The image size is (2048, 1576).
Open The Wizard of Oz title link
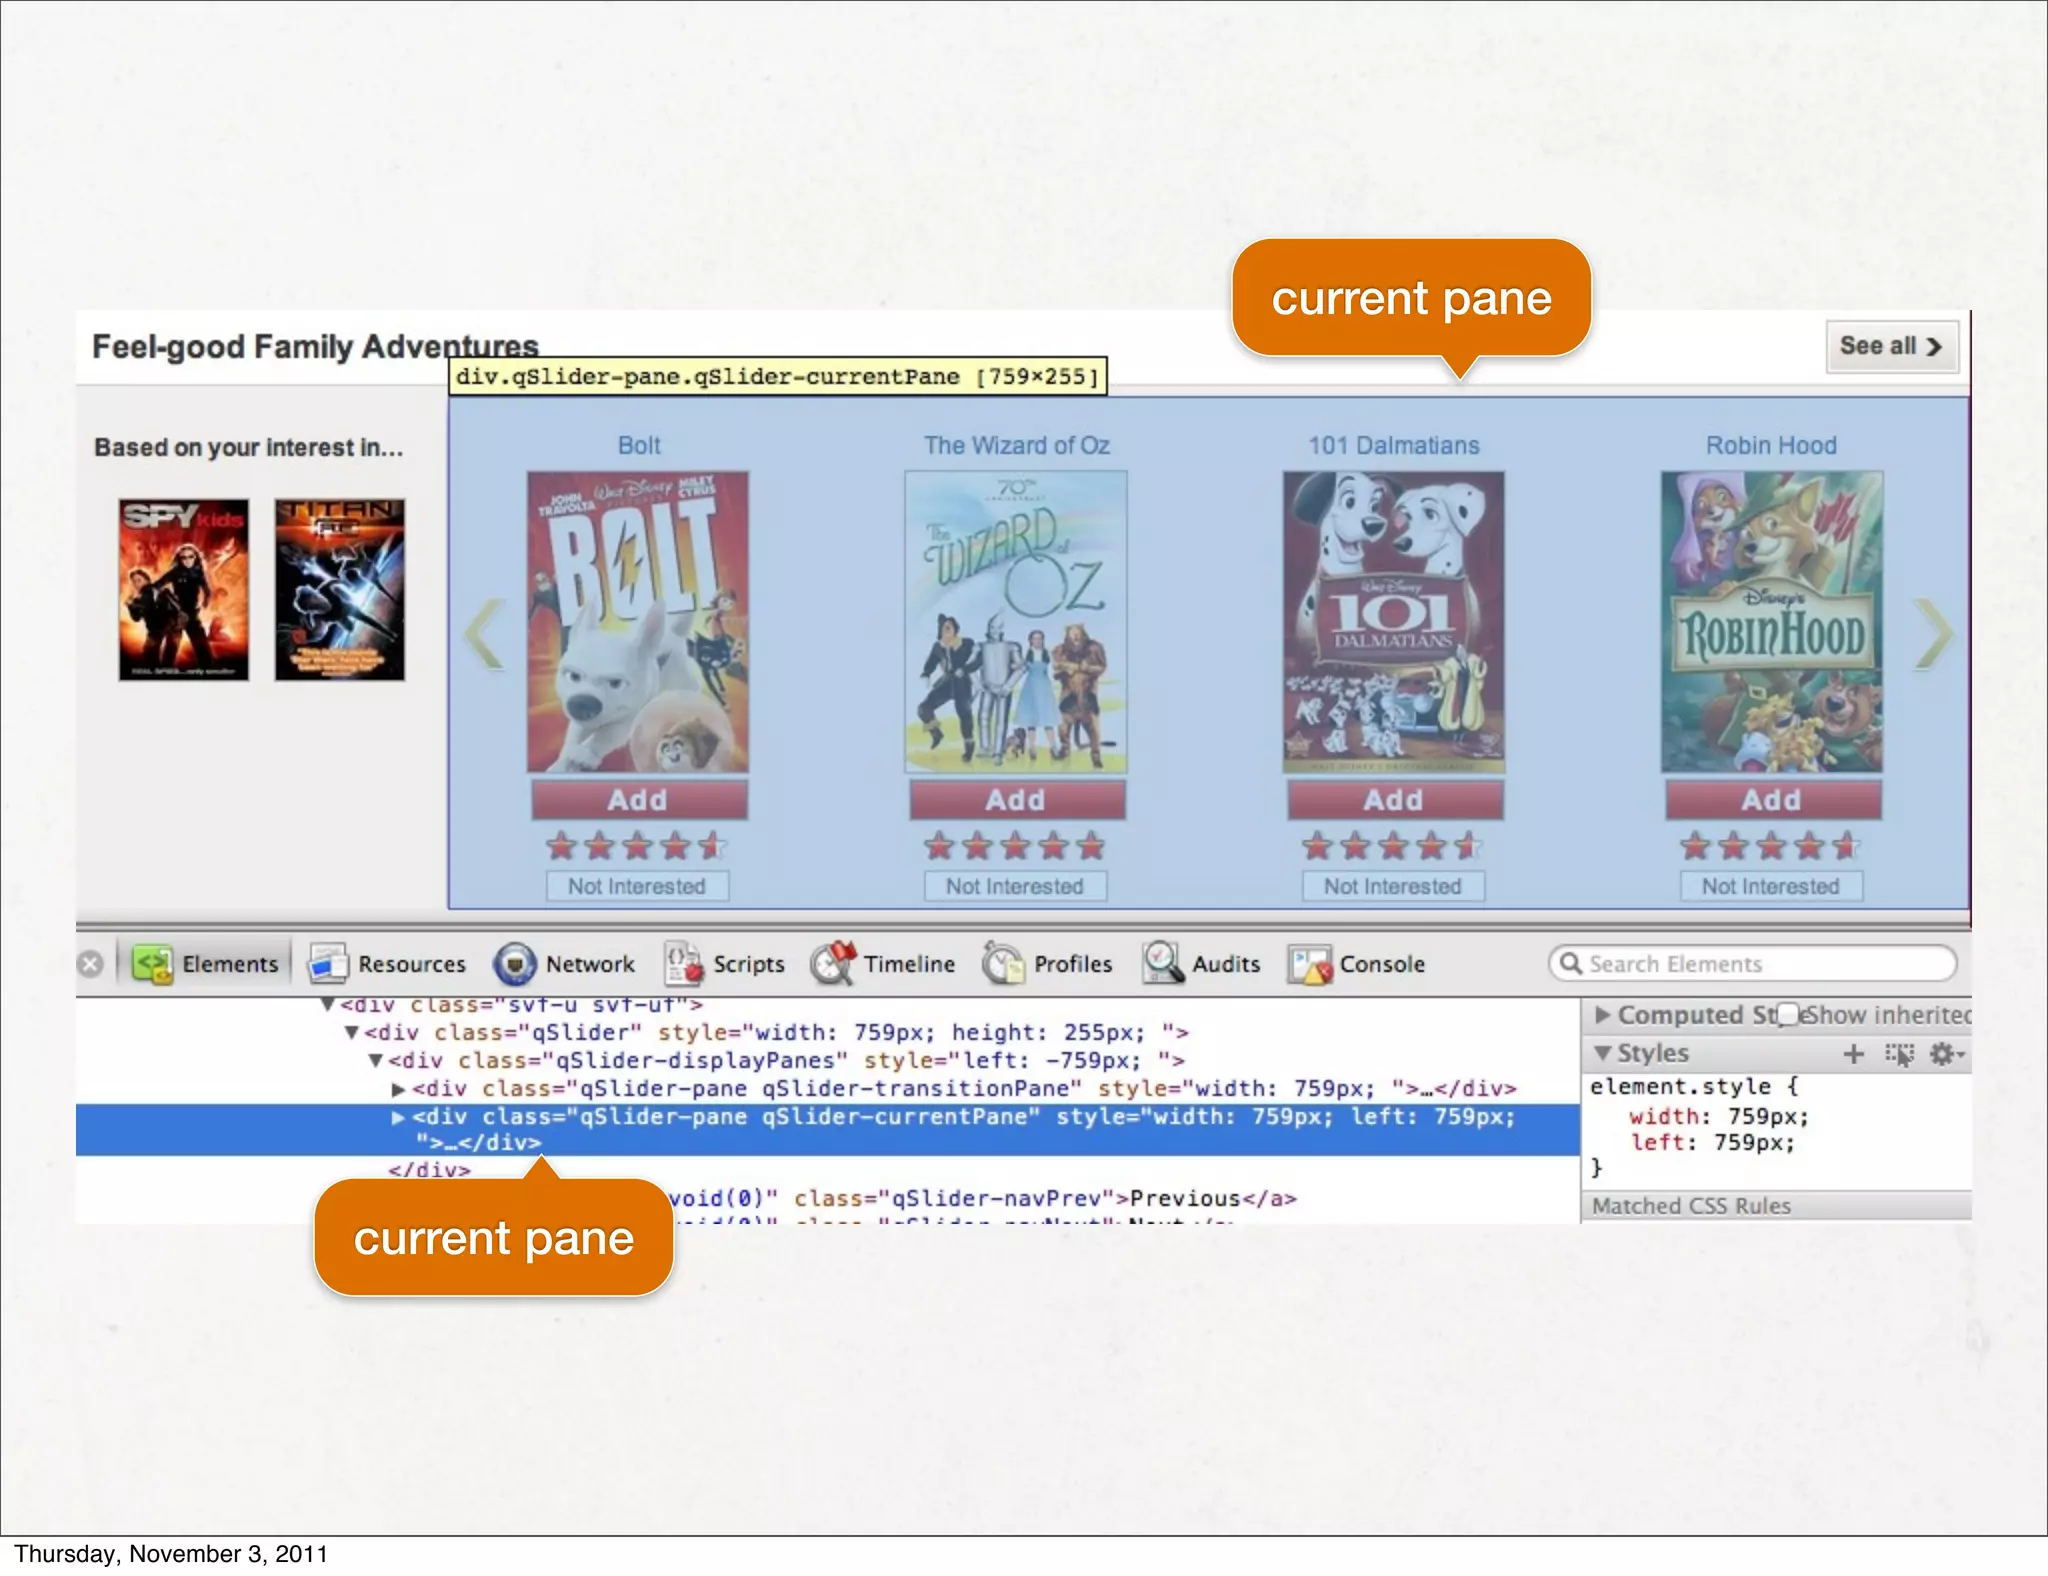coord(1017,445)
